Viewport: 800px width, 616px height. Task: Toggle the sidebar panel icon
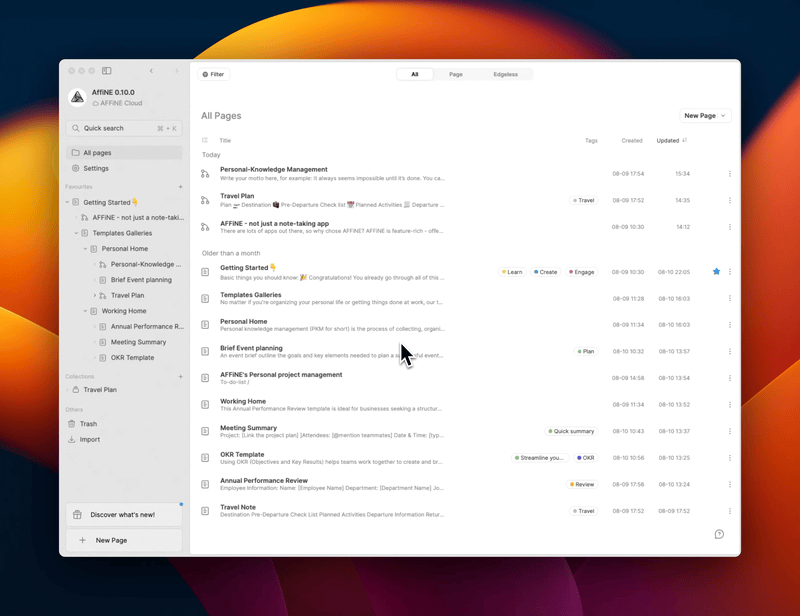(107, 71)
